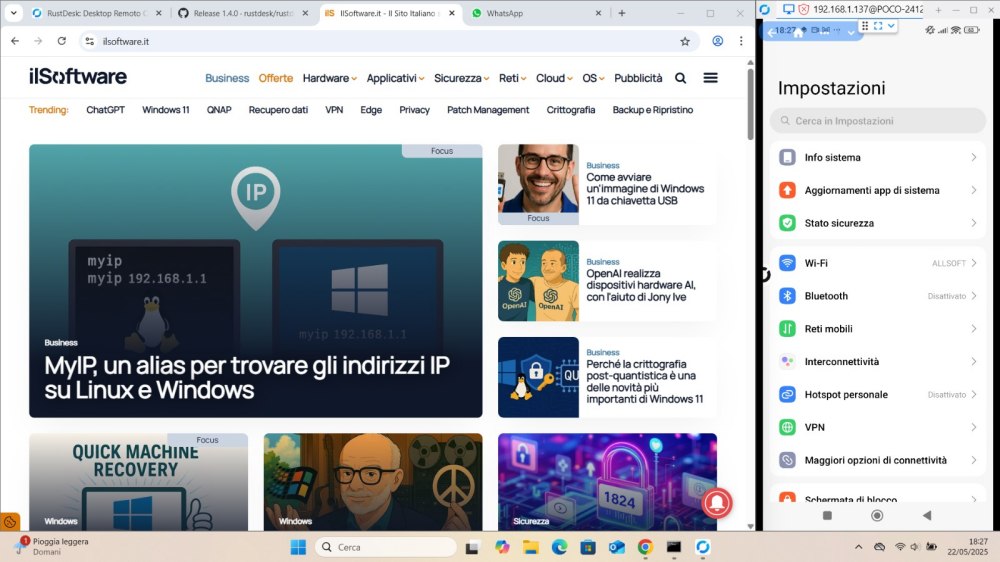Open Windows 11 trending link
The image size is (1000, 562).
(x=166, y=110)
